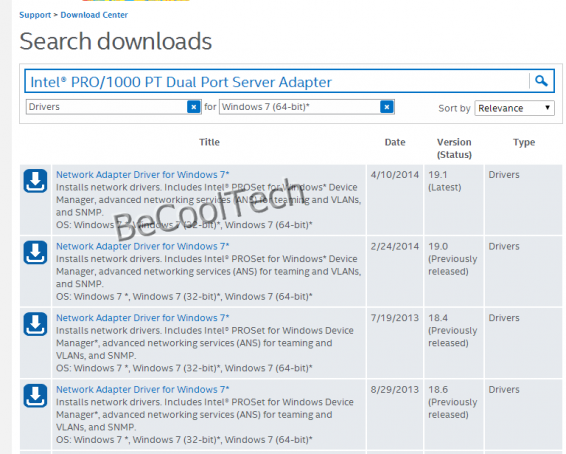Image resolution: width=566 pixels, height=454 pixels.
Task: Download version 19.0 driver icon
Action: (x=35, y=252)
